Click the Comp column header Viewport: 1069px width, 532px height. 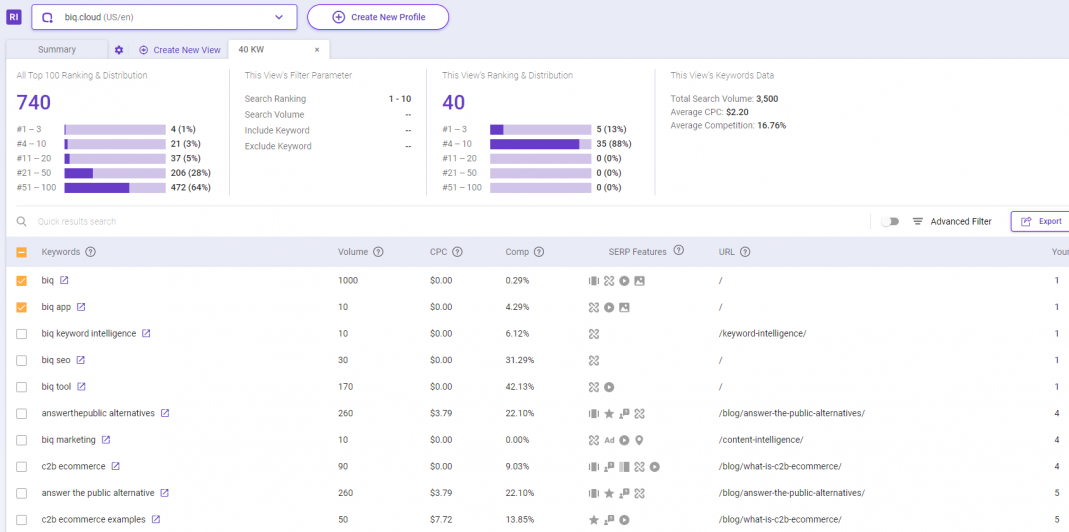pyautogui.click(x=517, y=252)
